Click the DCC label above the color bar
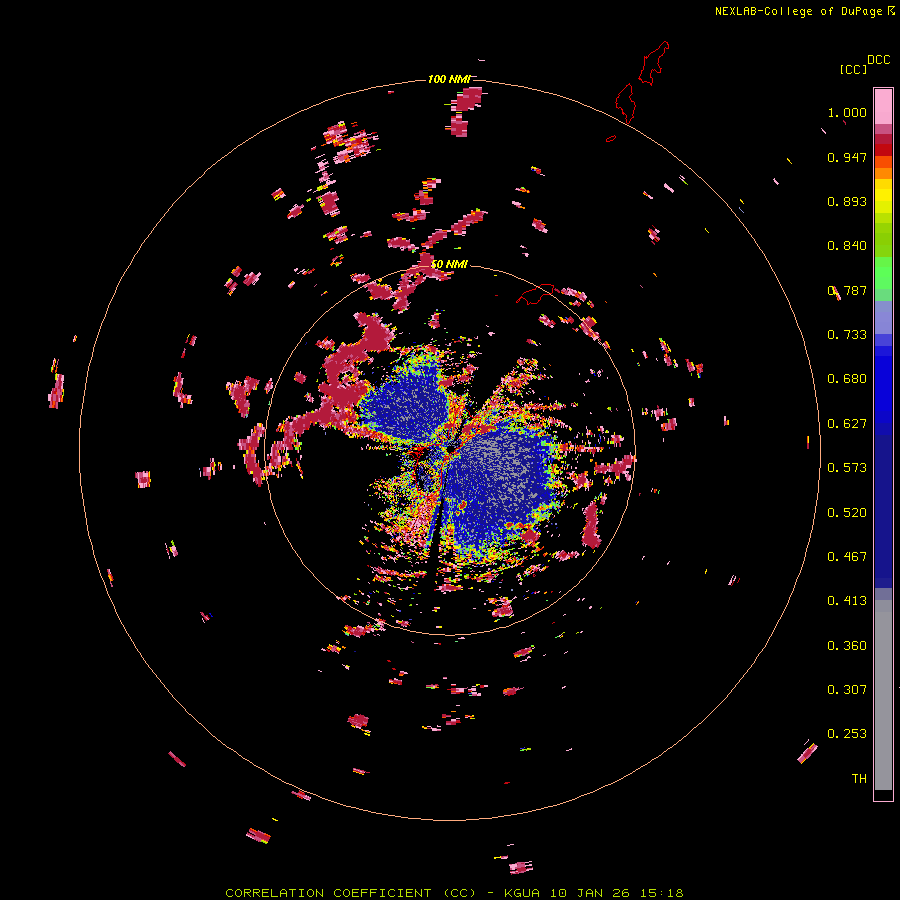The height and width of the screenshot is (900, 900). (878, 60)
